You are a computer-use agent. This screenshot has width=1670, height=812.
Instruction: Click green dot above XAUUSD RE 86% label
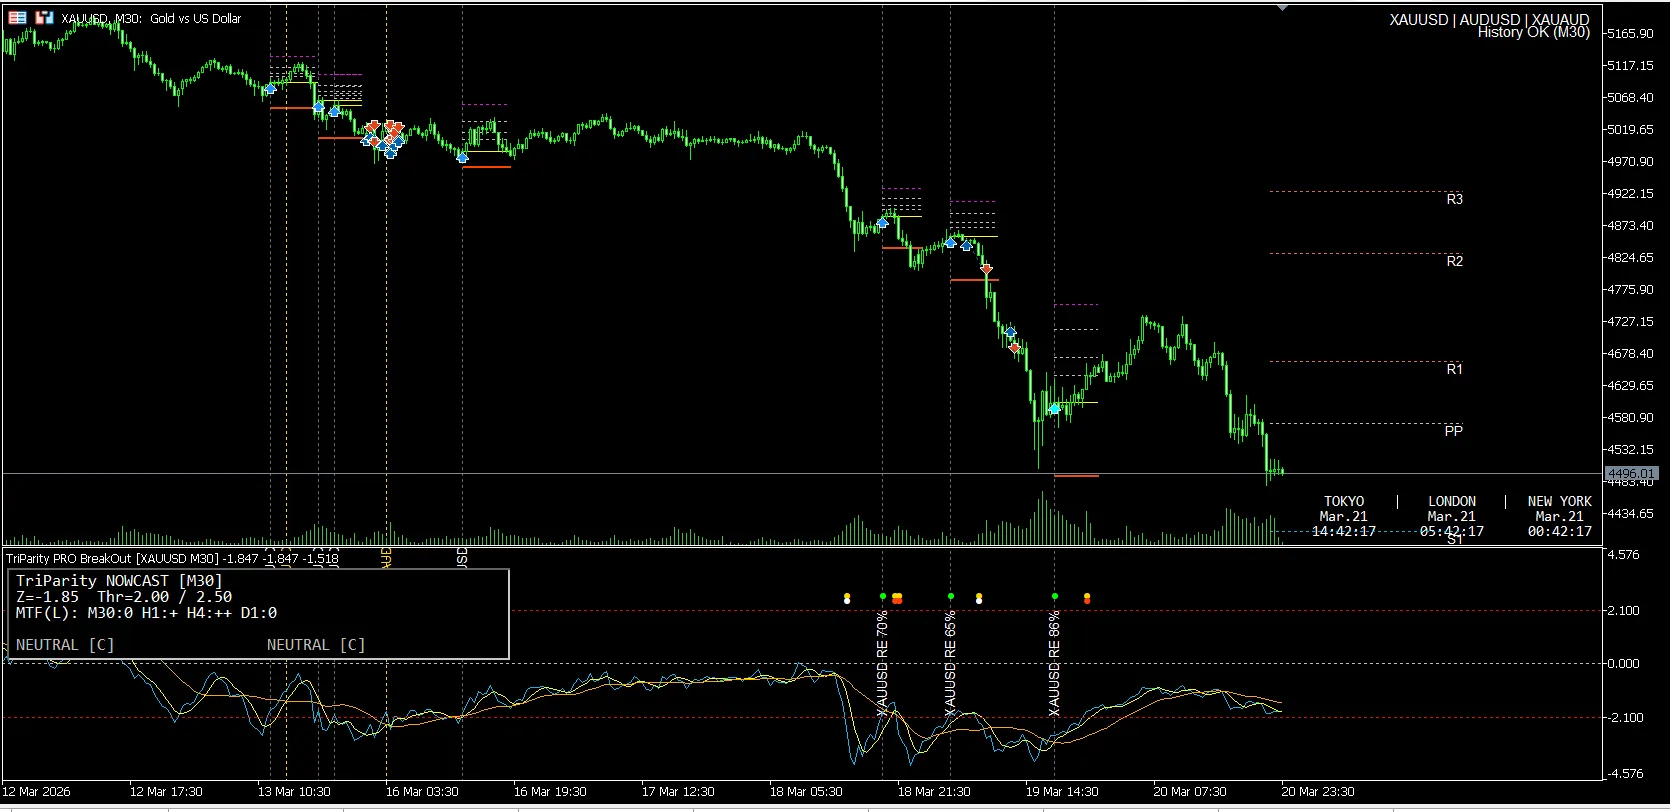[x=1055, y=597]
